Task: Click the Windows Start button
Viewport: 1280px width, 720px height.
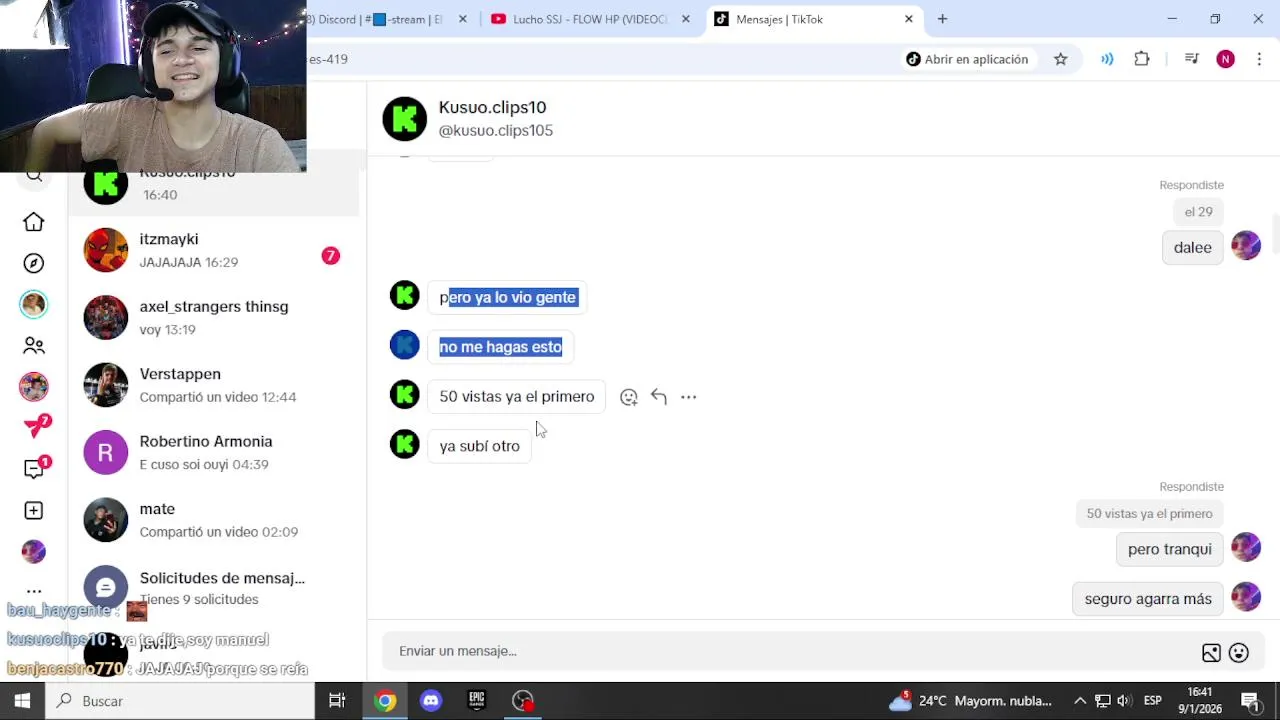Action: (x=22, y=701)
